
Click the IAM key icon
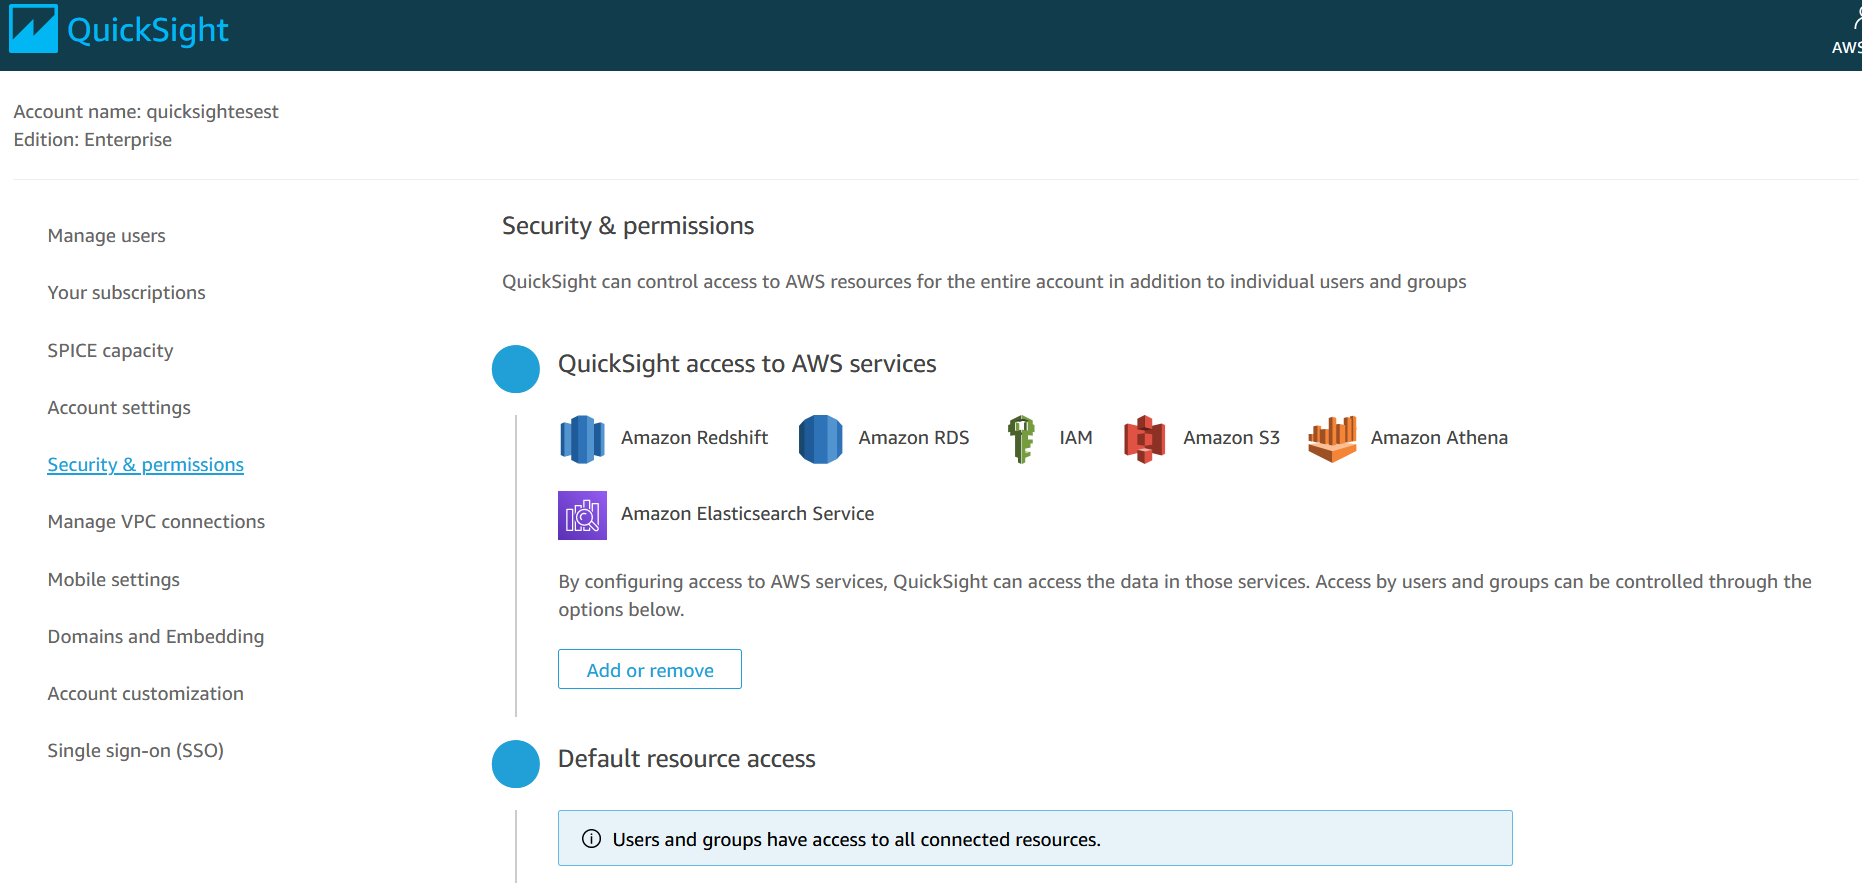click(x=1021, y=439)
